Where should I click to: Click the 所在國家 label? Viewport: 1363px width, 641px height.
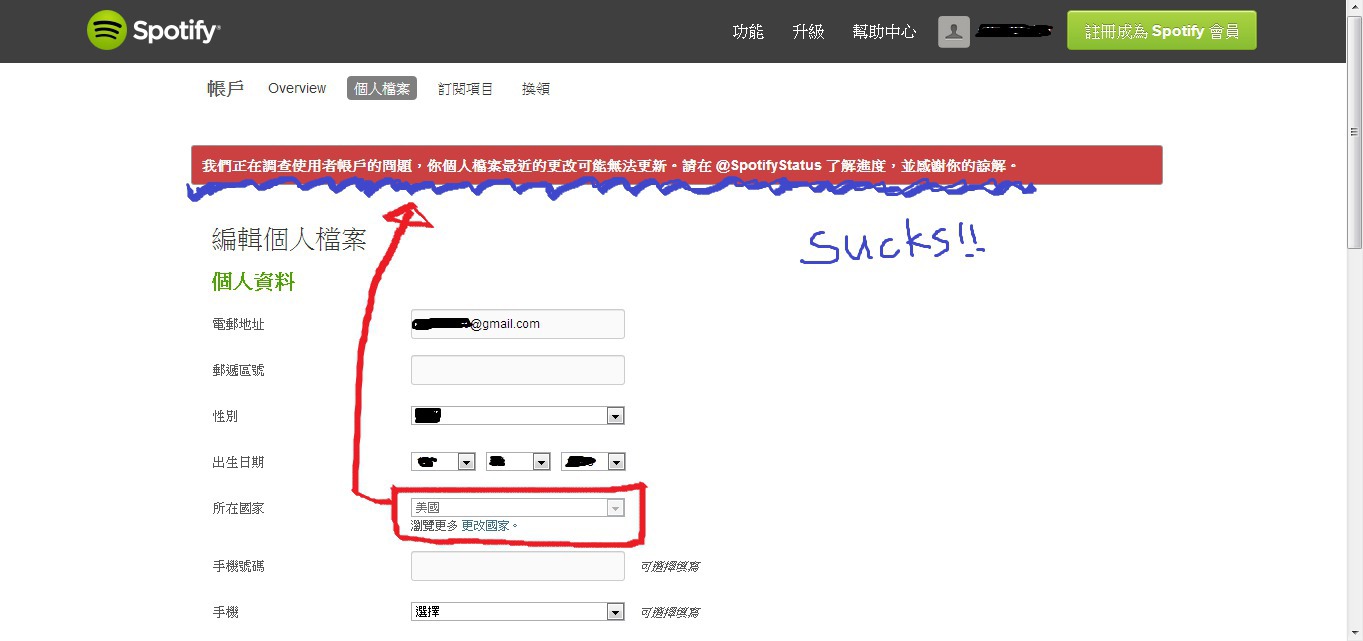point(238,508)
